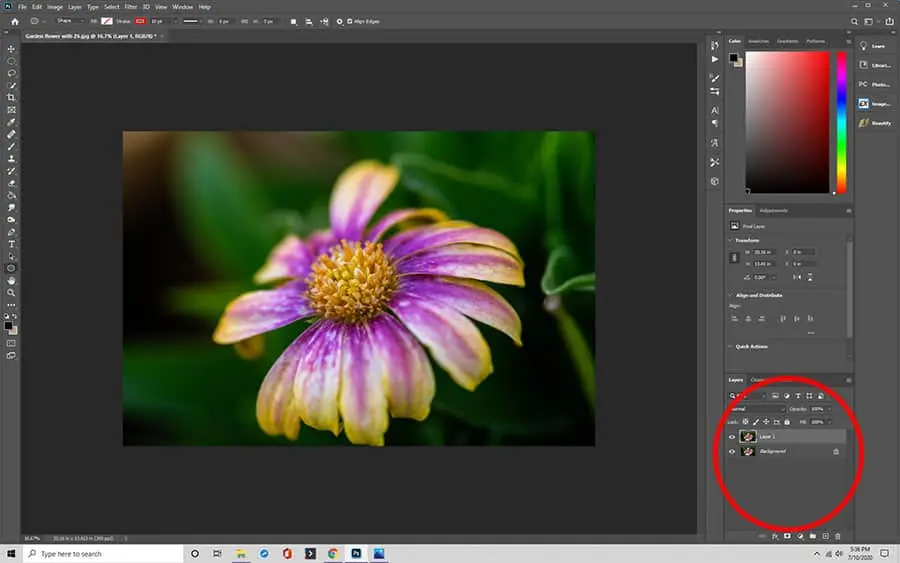900x563 pixels.
Task: Toggle lock image pixels brush
Action: [756, 422]
